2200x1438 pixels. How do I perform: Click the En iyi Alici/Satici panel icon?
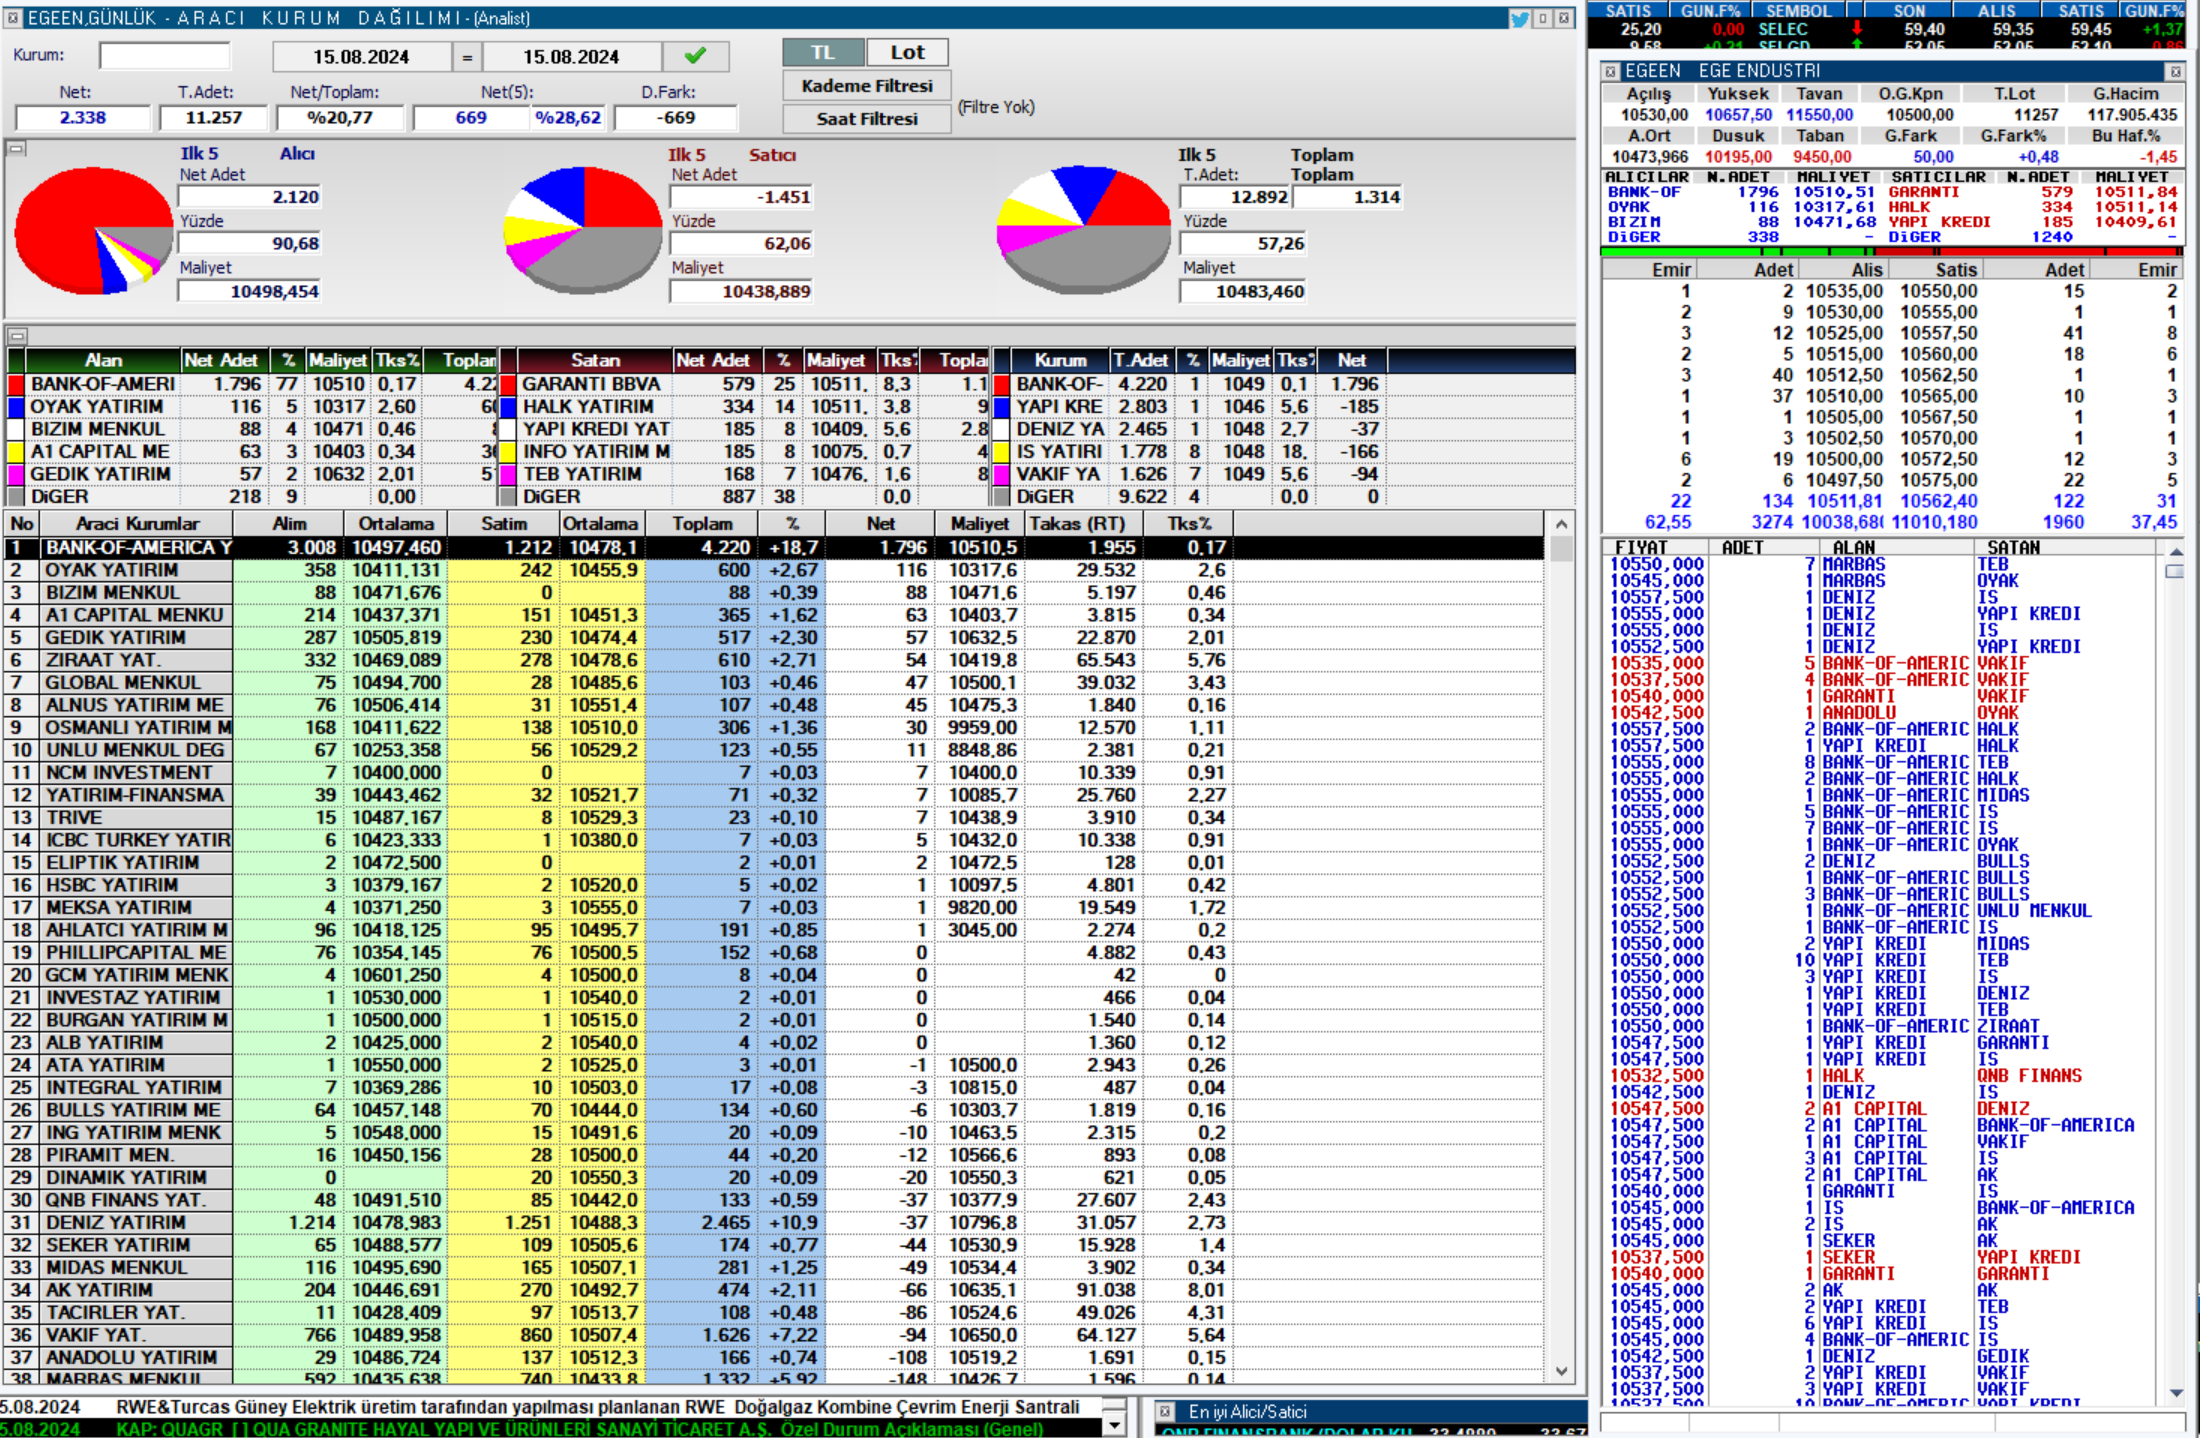tap(1165, 1411)
